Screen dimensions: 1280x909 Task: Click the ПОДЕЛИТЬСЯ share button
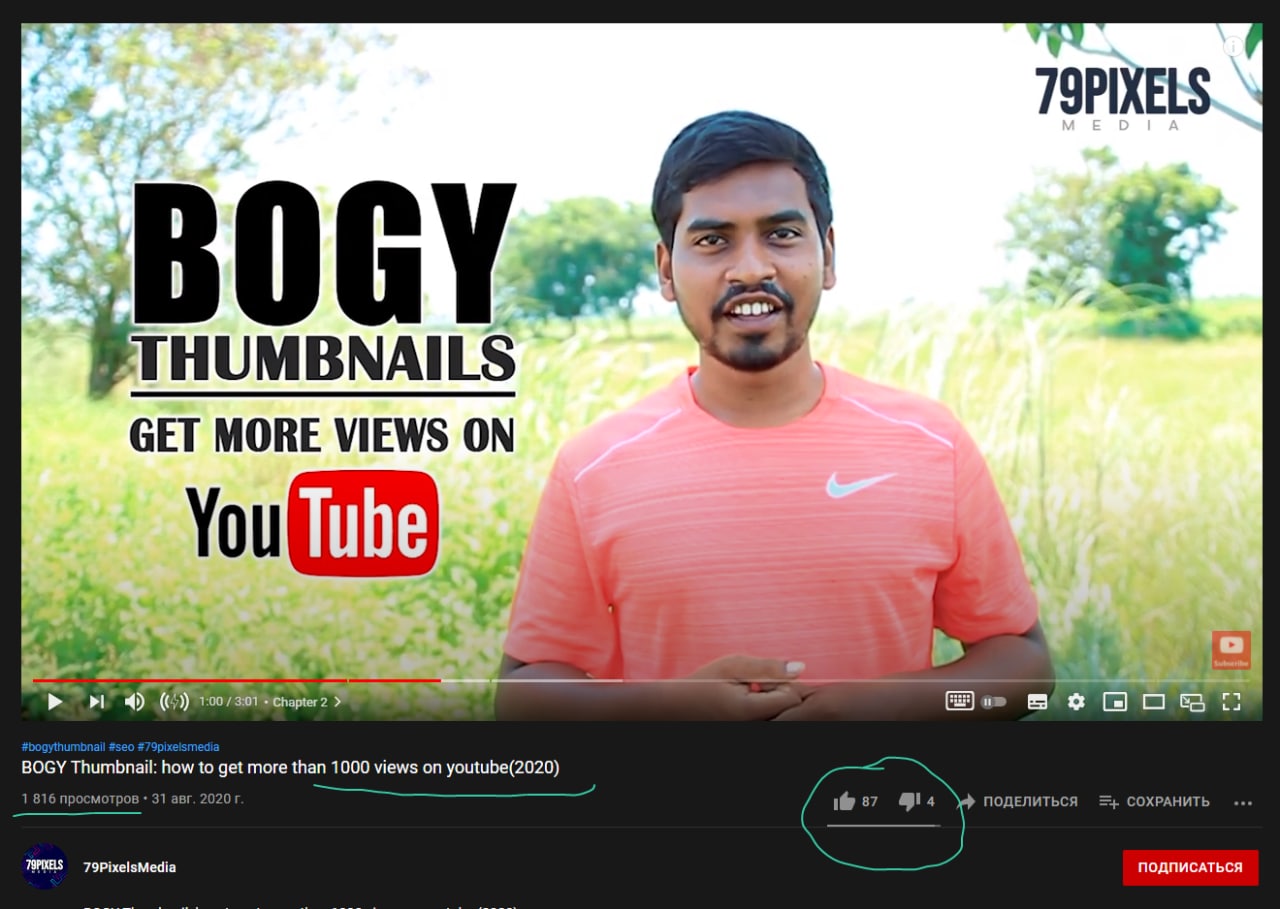click(1017, 801)
